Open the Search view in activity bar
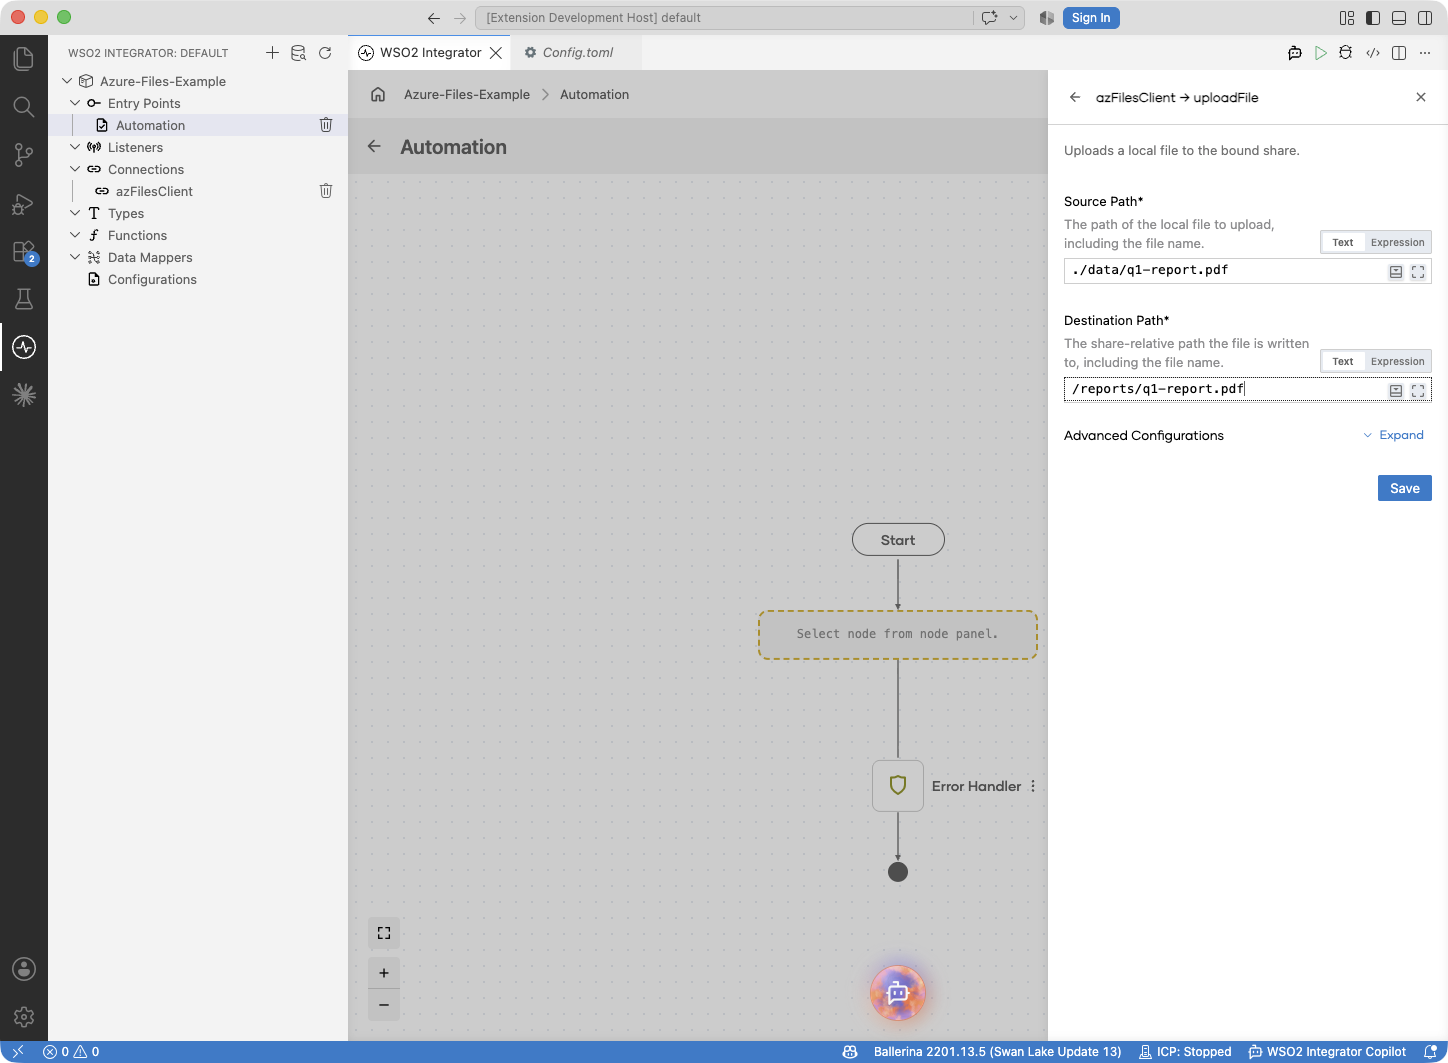 (23, 107)
